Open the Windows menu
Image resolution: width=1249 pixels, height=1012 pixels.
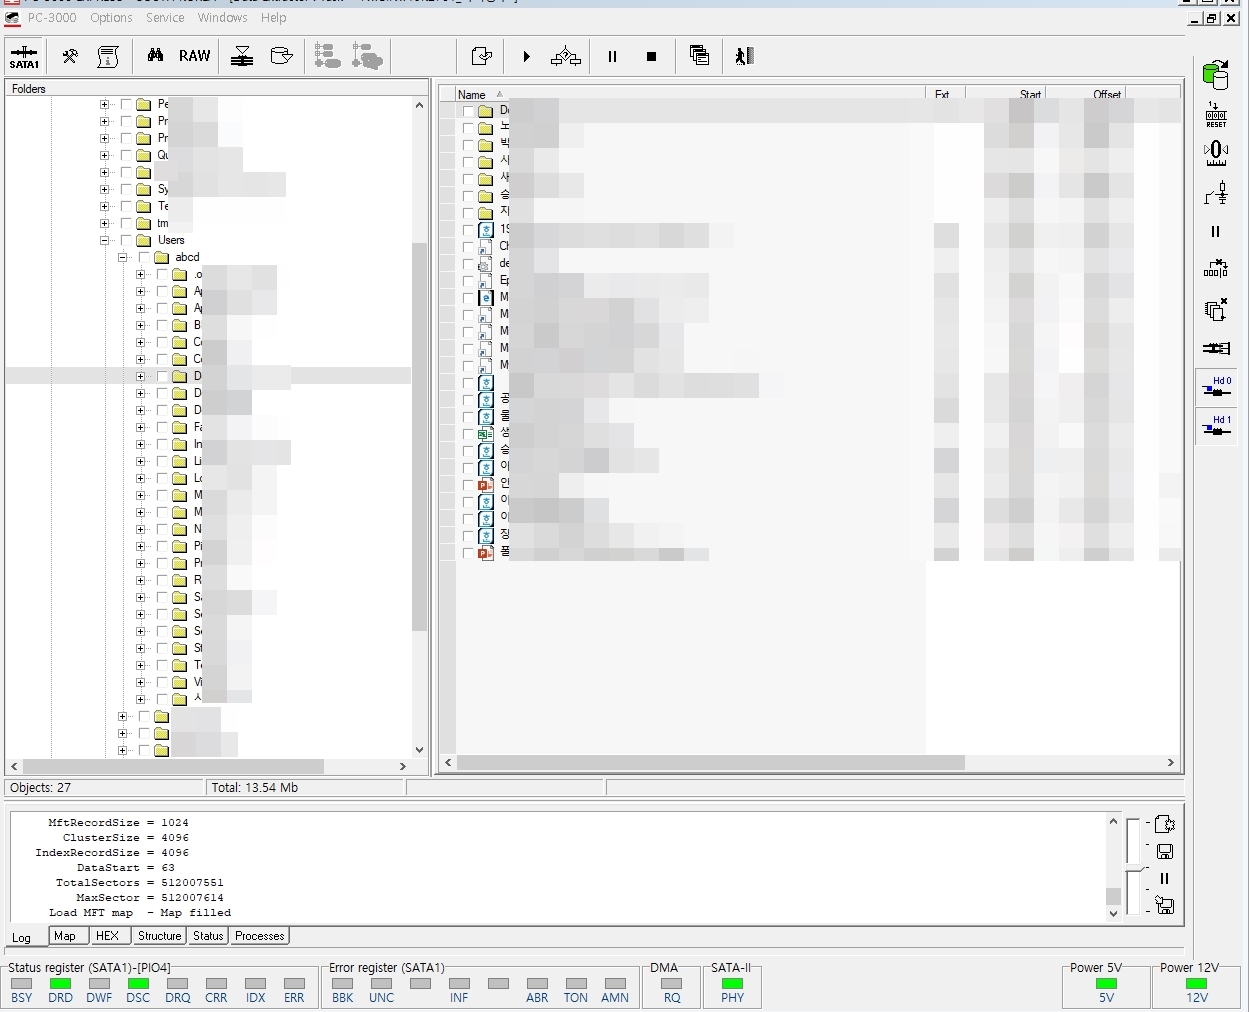[222, 18]
